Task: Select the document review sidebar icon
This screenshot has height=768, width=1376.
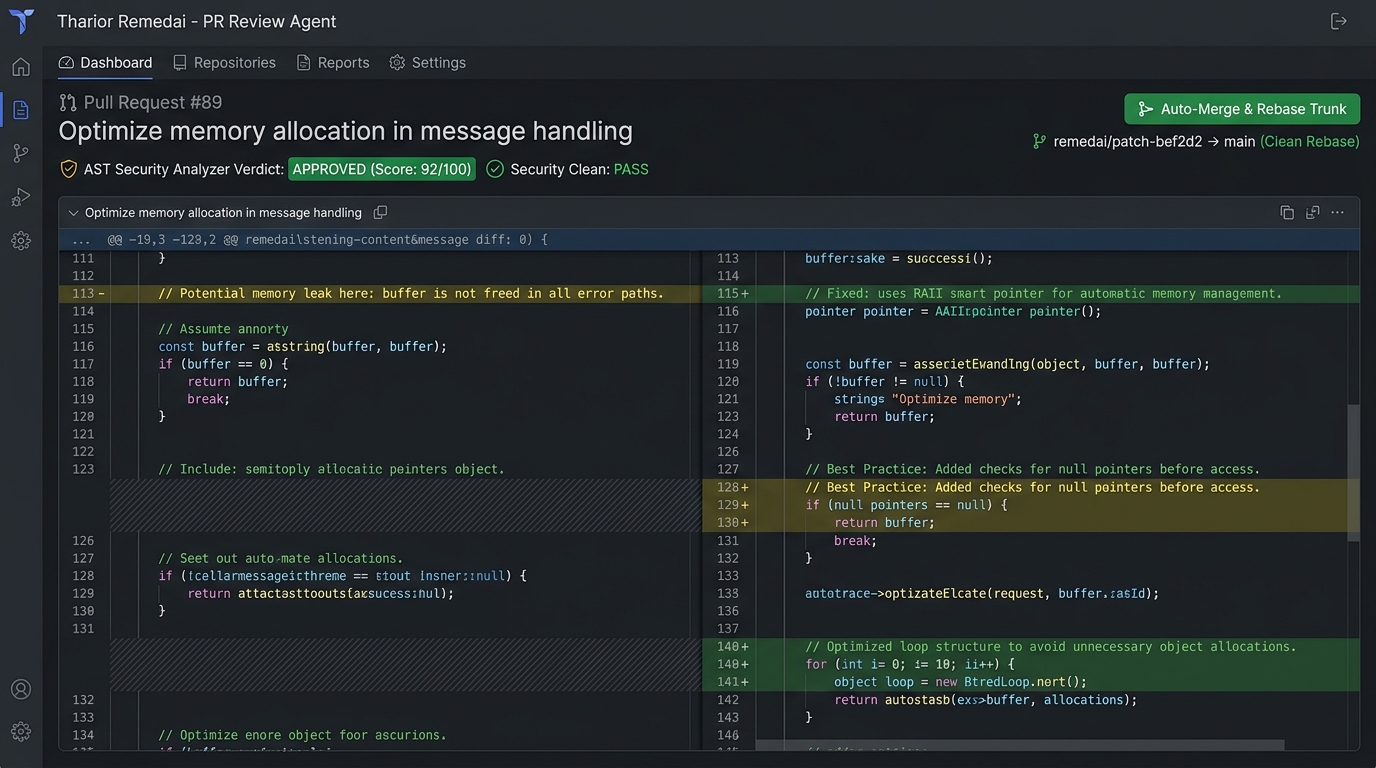Action: click(x=21, y=110)
